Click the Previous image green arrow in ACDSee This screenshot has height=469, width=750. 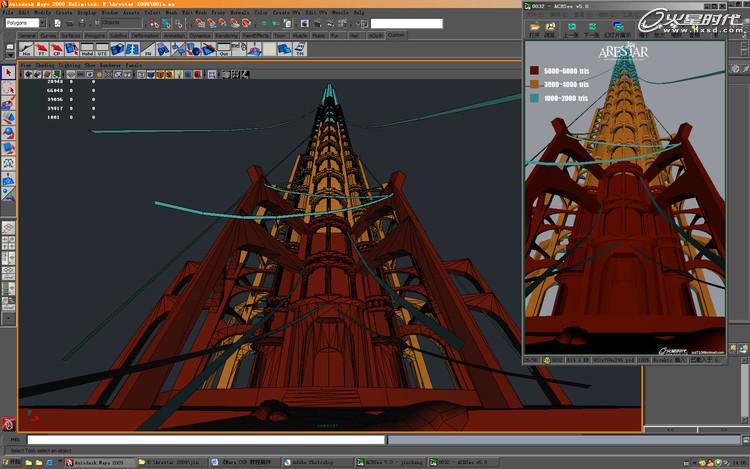pyautogui.click(x=571, y=29)
